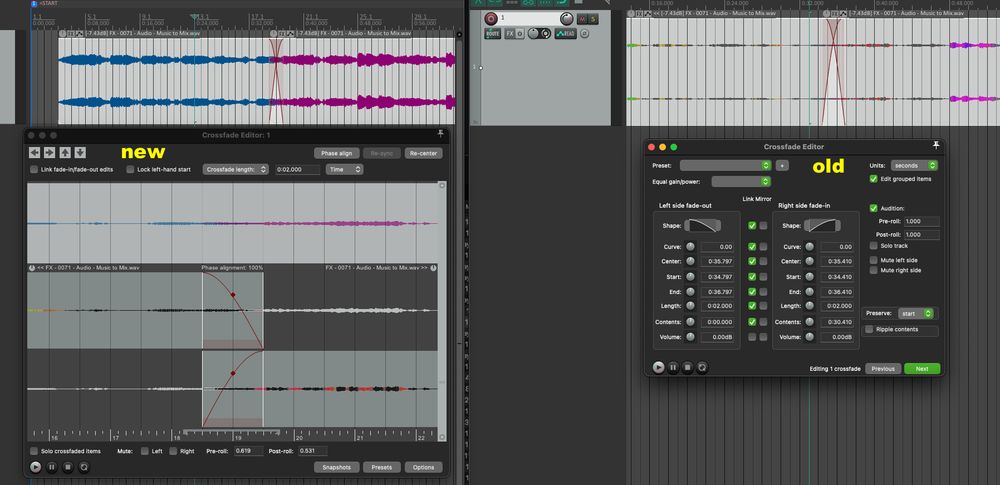The width and height of the screenshot is (1000, 485).
Task: Click Post-roll field 0.531
Action: point(312,451)
